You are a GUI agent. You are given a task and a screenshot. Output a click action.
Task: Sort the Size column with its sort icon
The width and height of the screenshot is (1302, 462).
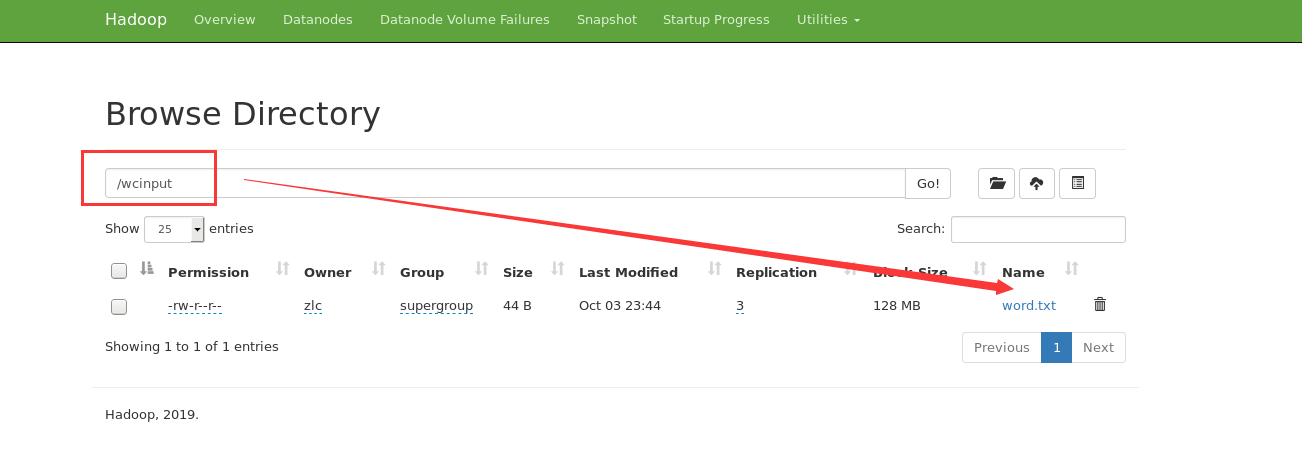tap(558, 269)
